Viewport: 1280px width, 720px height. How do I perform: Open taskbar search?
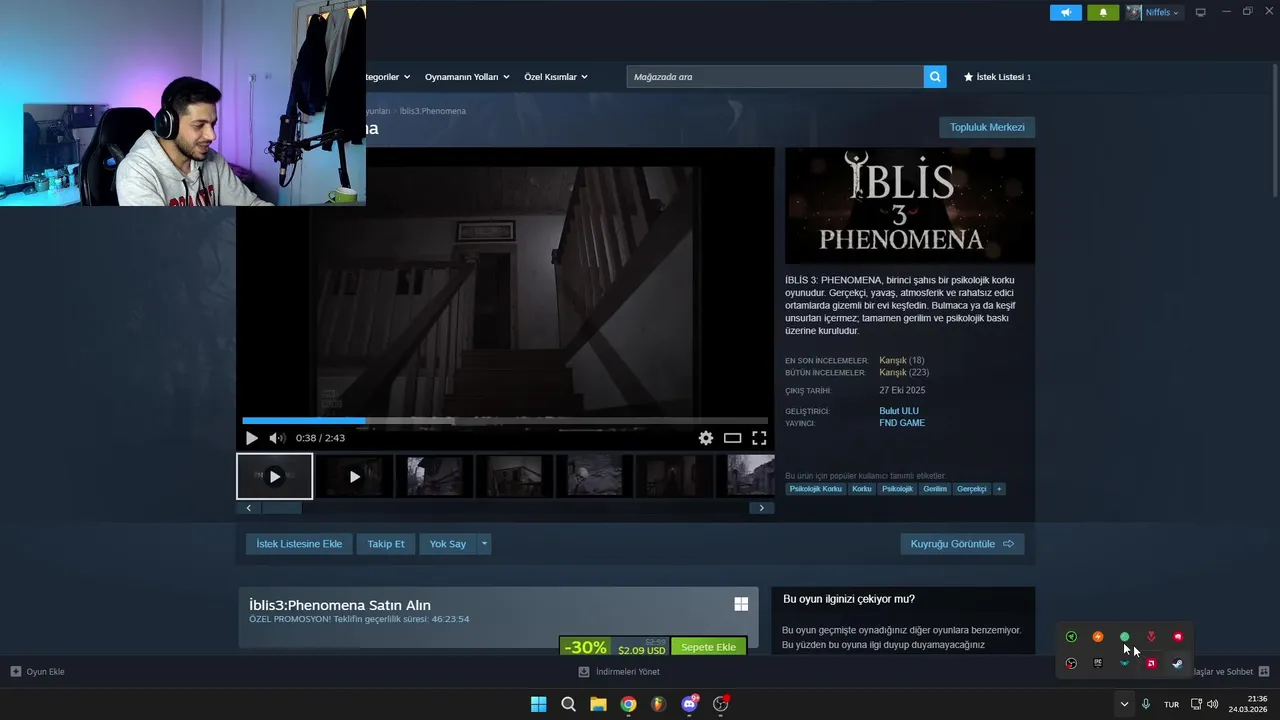[568, 704]
